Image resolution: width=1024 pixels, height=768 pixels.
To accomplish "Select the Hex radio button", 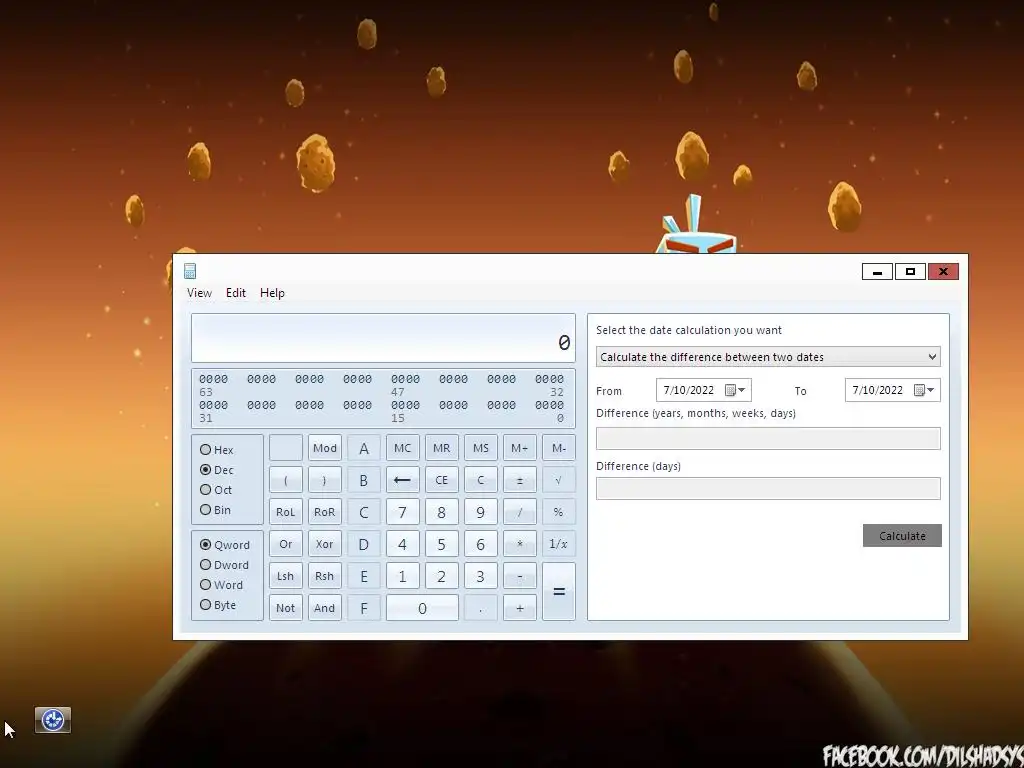I will coord(206,449).
